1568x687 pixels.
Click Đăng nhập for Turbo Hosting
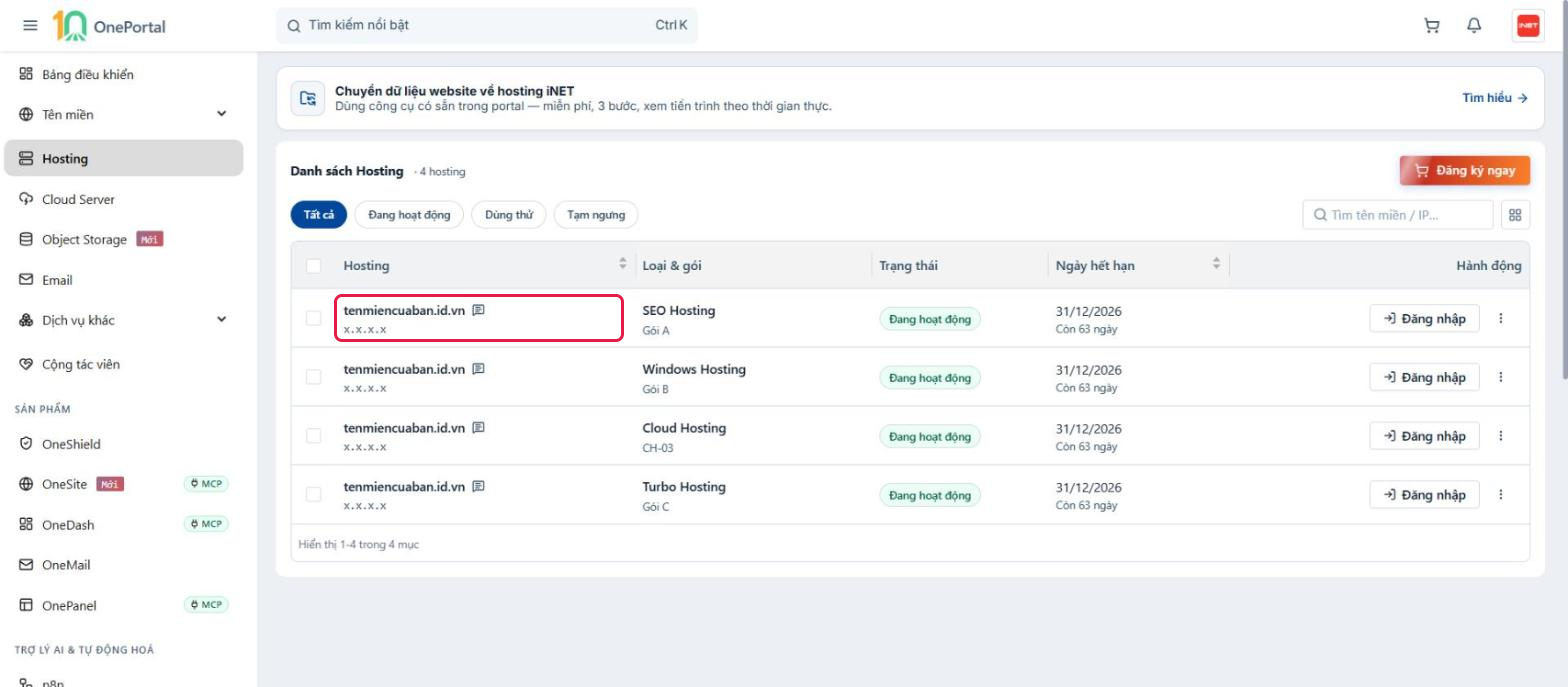[1424, 495]
